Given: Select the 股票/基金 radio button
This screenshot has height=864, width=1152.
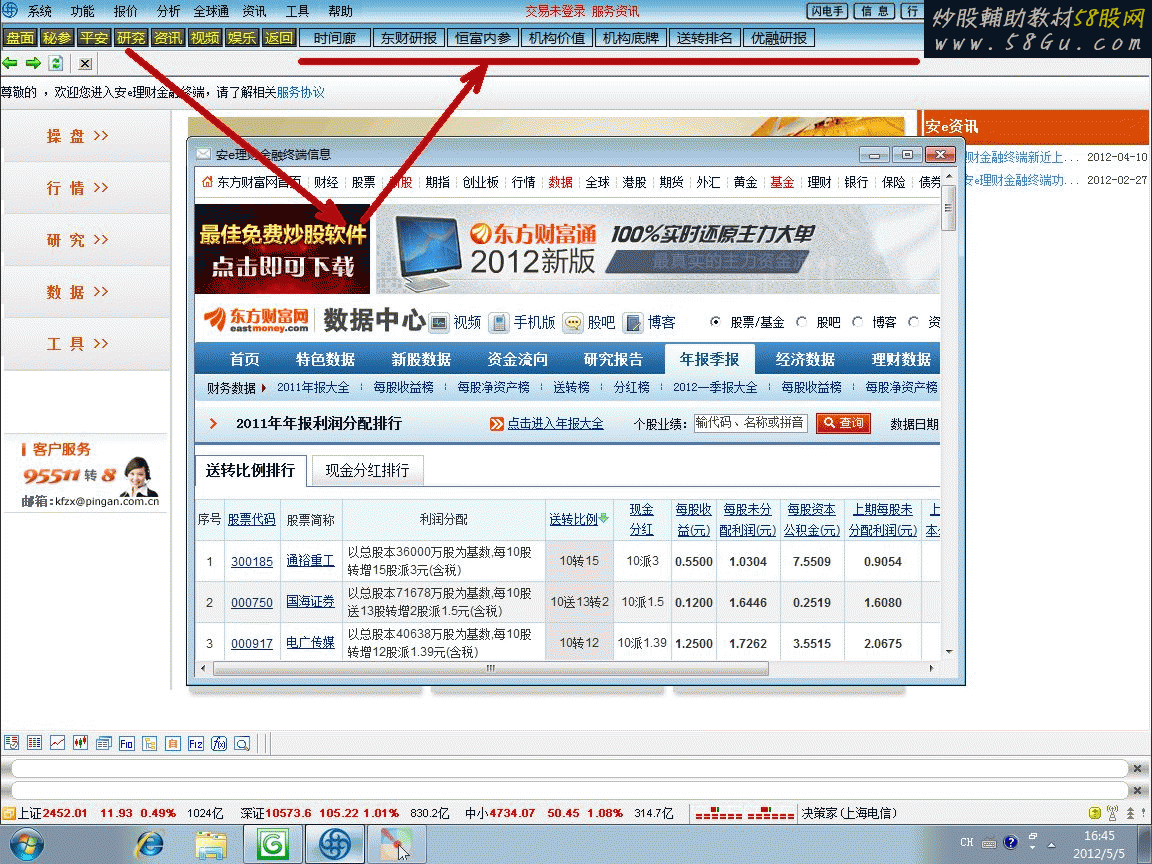Looking at the screenshot, I should (x=715, y=322).
